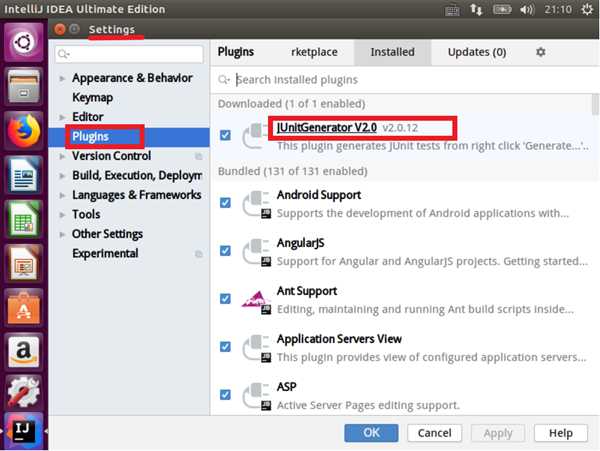
Task: Click Application Servers View plugin icon
Action: pyautogui.click(x=256, y=348)
